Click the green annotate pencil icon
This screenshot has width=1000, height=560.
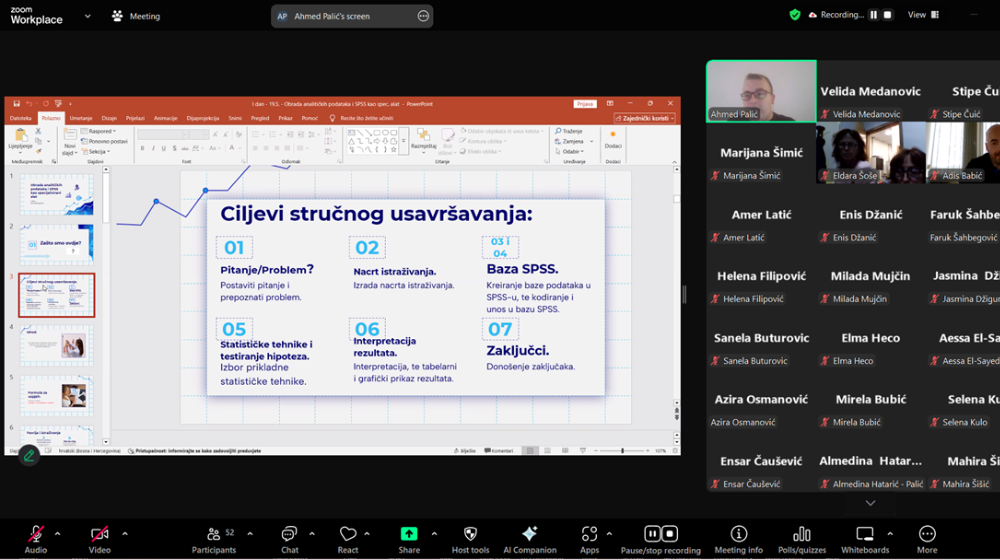pos(29,455)
